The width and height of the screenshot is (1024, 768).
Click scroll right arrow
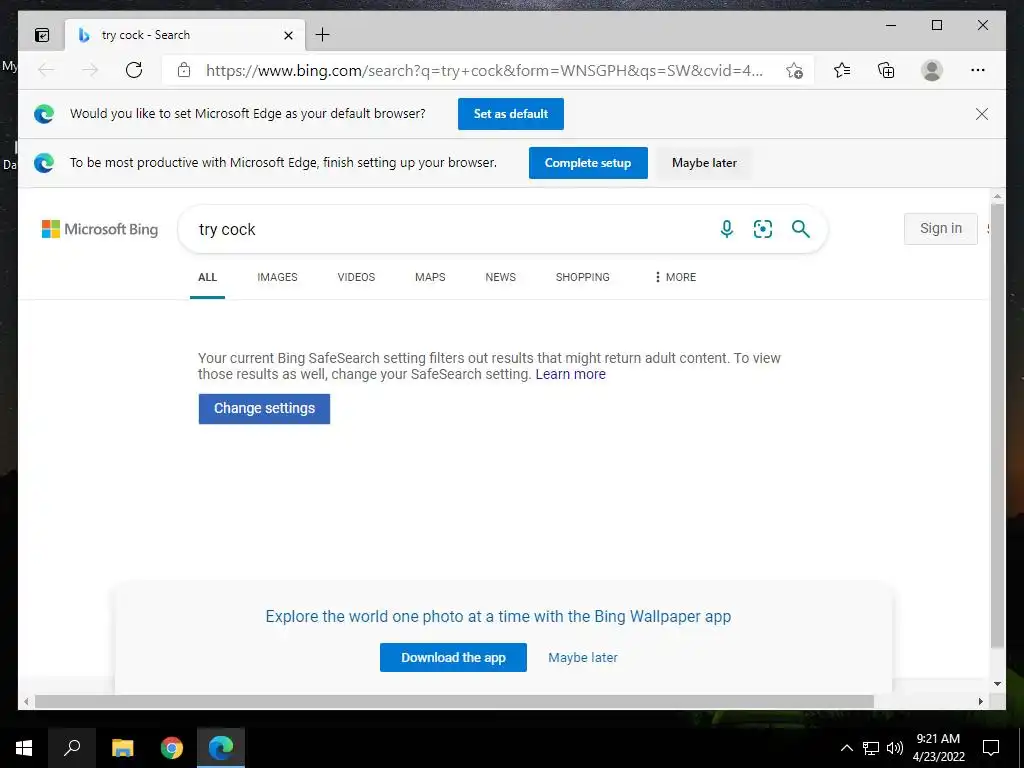tap(981, 701)
